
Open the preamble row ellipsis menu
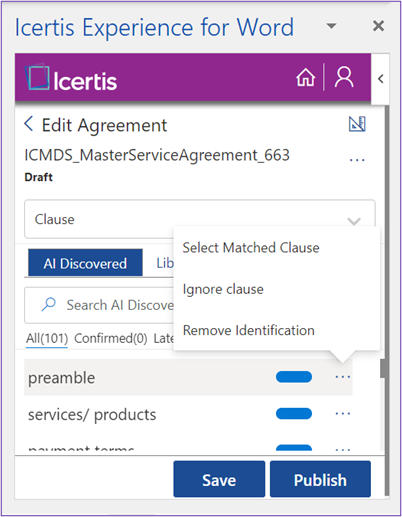pyautogui.click(x=343, y=377)
